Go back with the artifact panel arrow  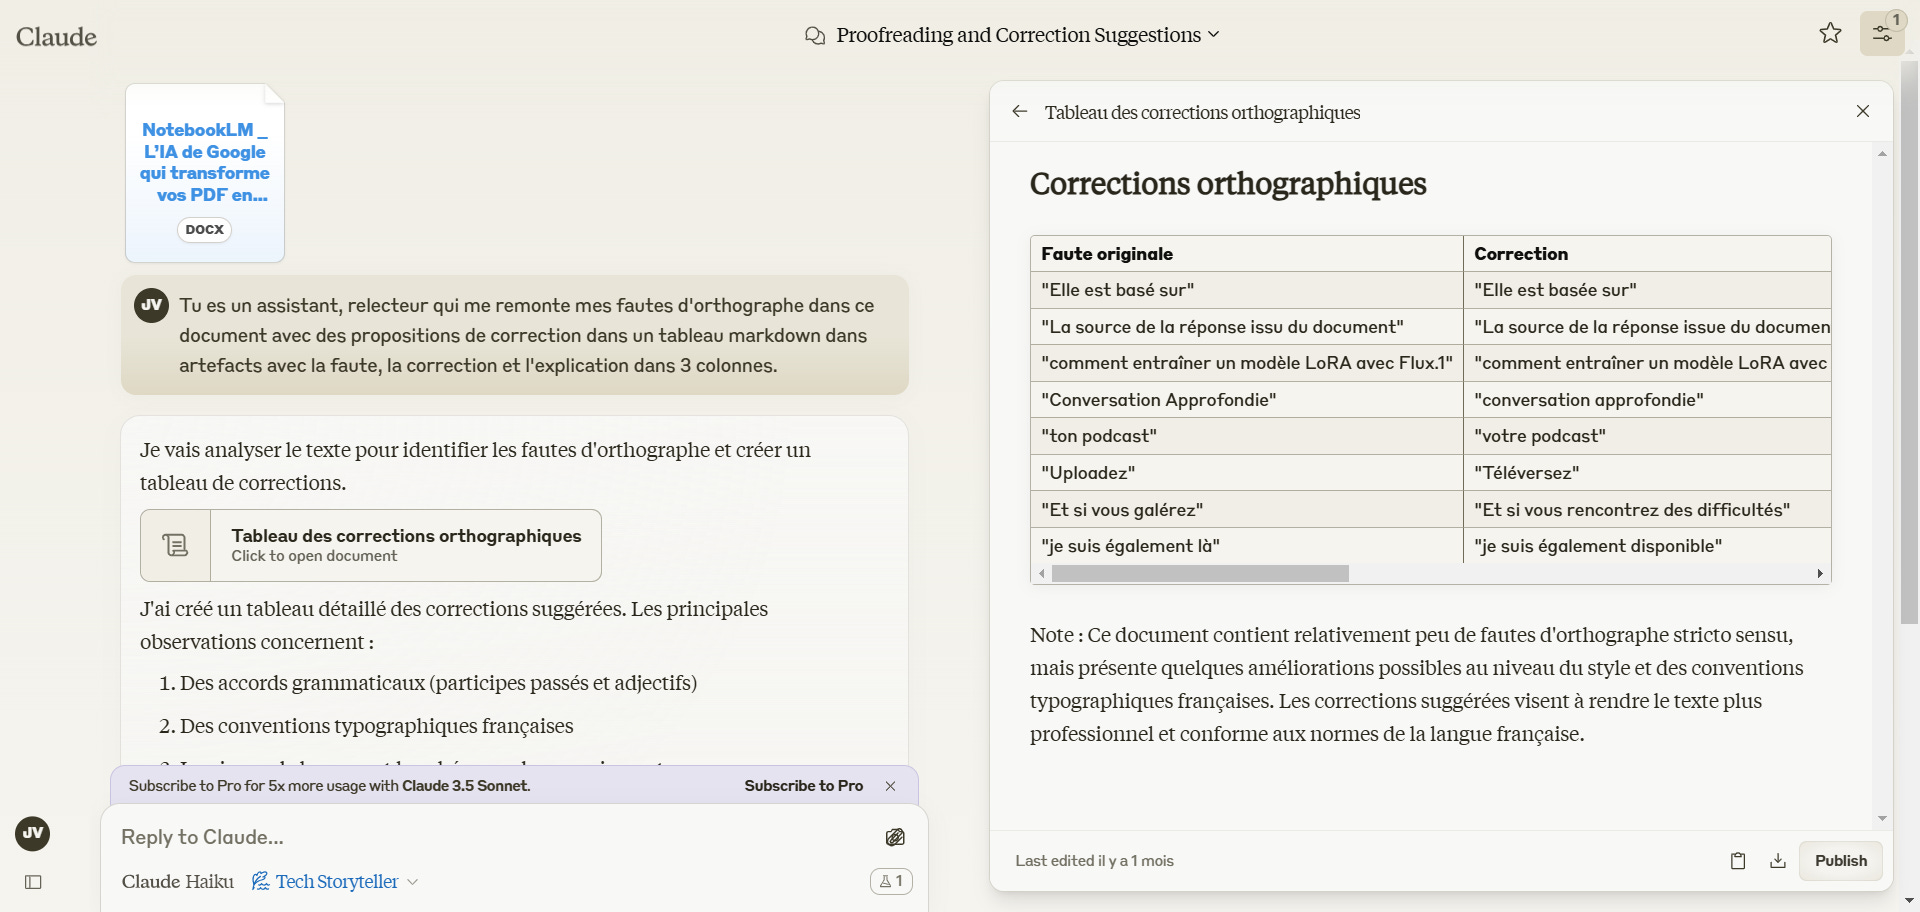pos(1019,111)
